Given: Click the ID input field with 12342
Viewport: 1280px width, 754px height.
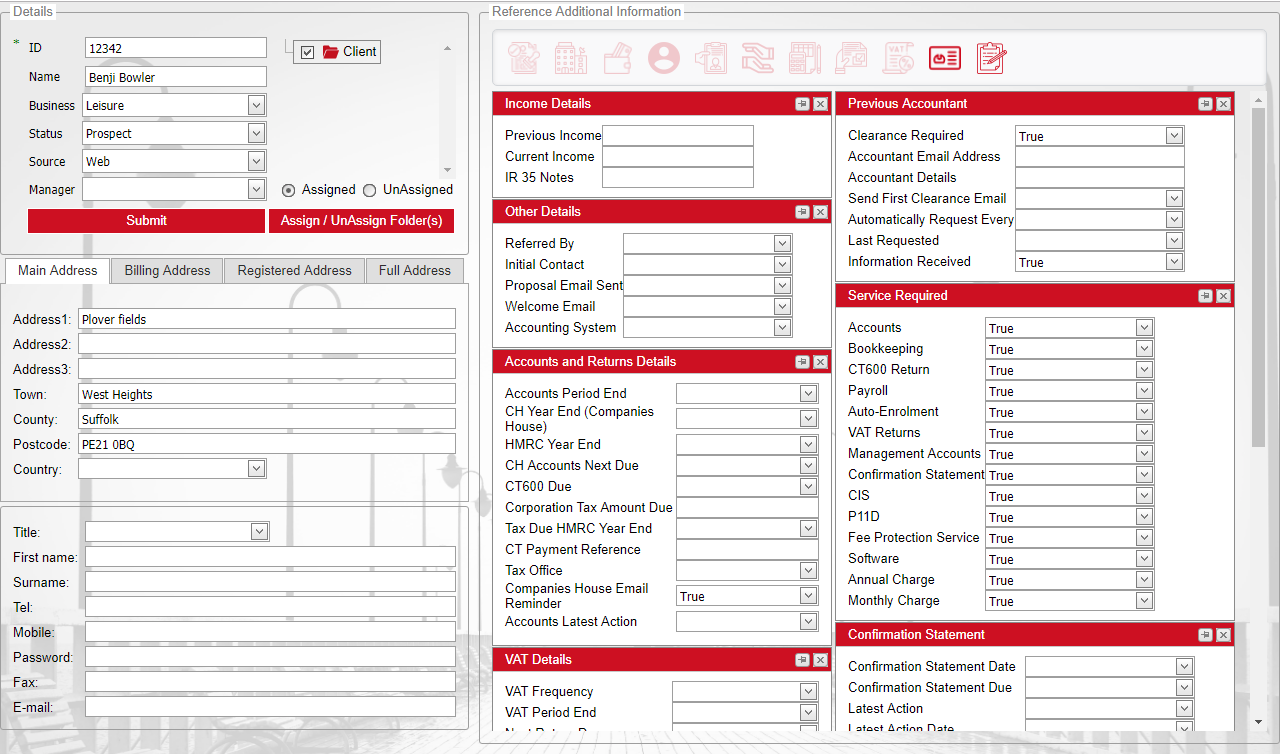Looking at the screenshot, I should click(176, 48).
